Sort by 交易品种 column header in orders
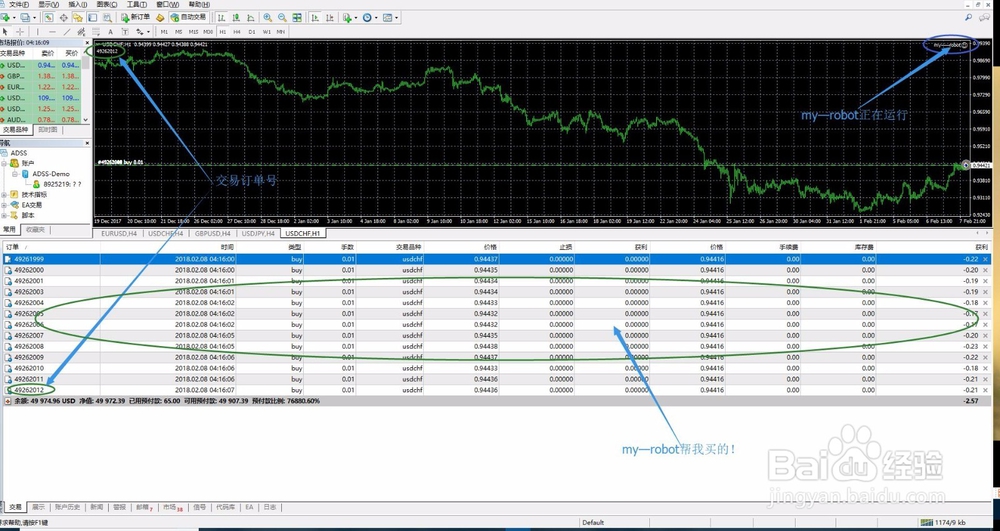The height and width of the screenshot is (531, 1000). pos(408,247)
